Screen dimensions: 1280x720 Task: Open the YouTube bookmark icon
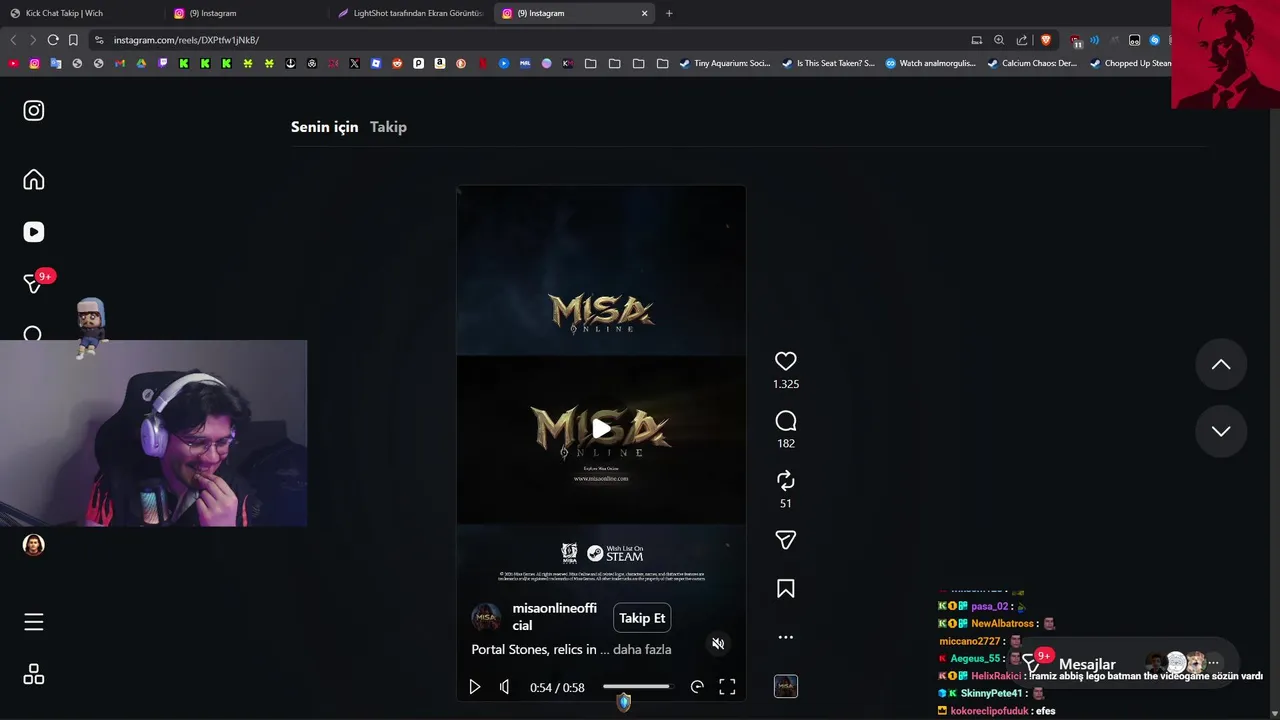click(x=13, y=63)
